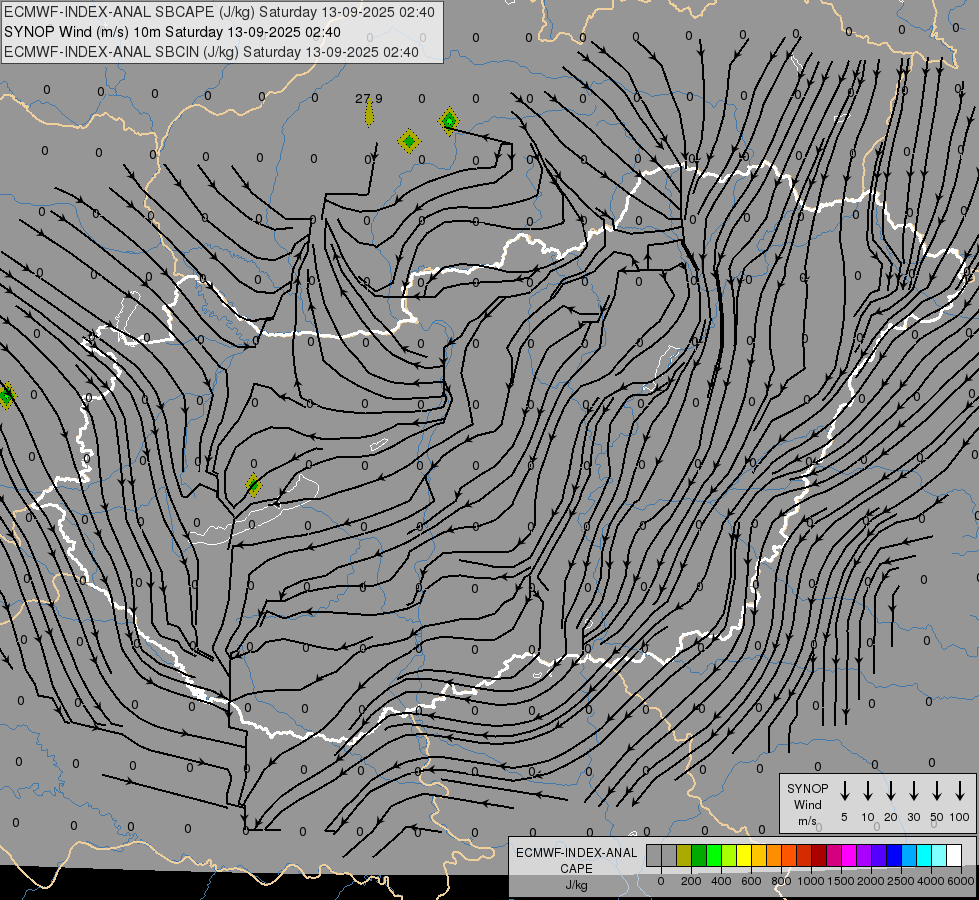Click the 27.9 CAPE value label
This screenshot has width=979, height=900.
pos(368,99)
